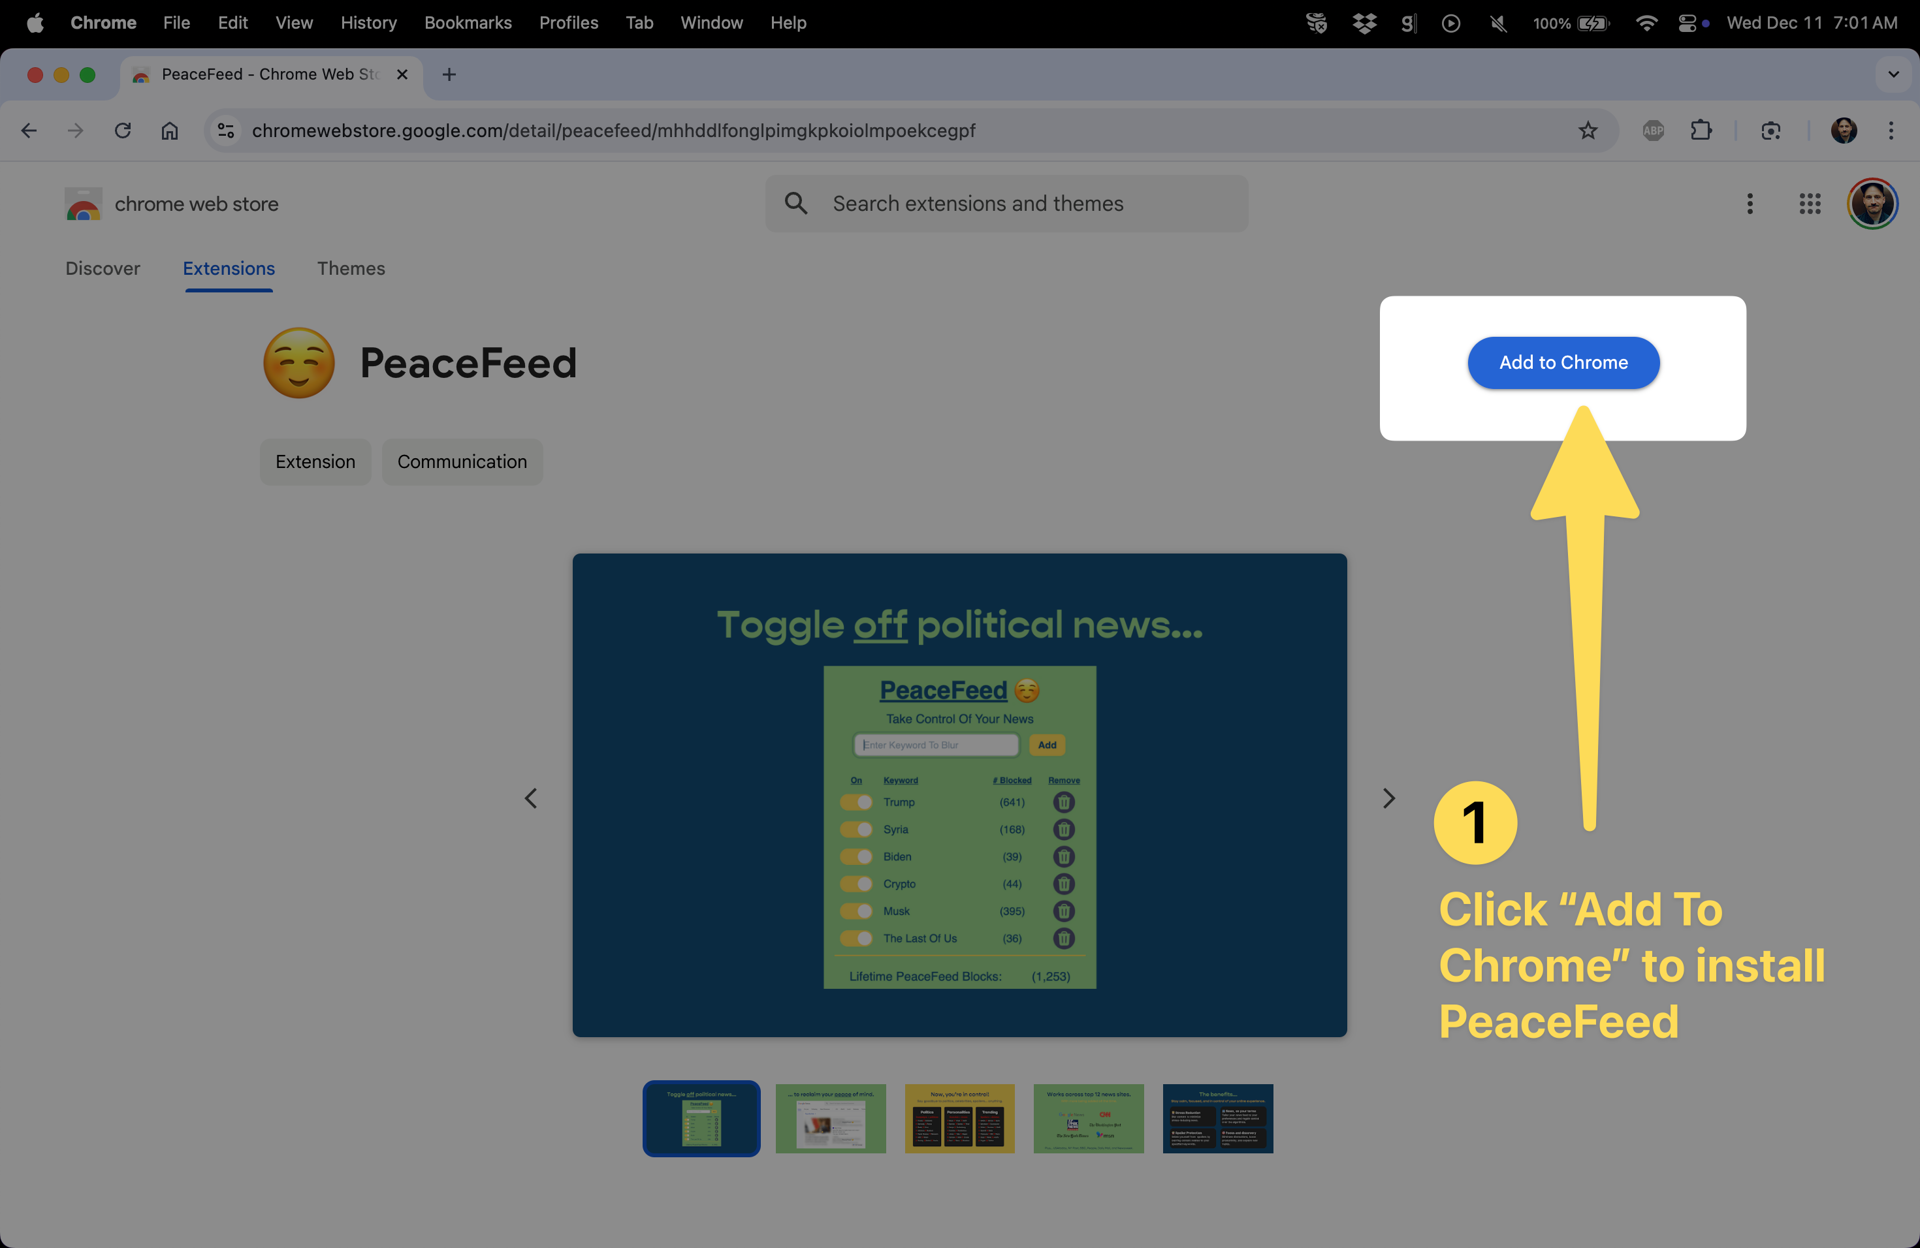Open the Google account avatar in web store
The width and height of the screenshot is (1920, 1248).
[x=1873, y=204]
